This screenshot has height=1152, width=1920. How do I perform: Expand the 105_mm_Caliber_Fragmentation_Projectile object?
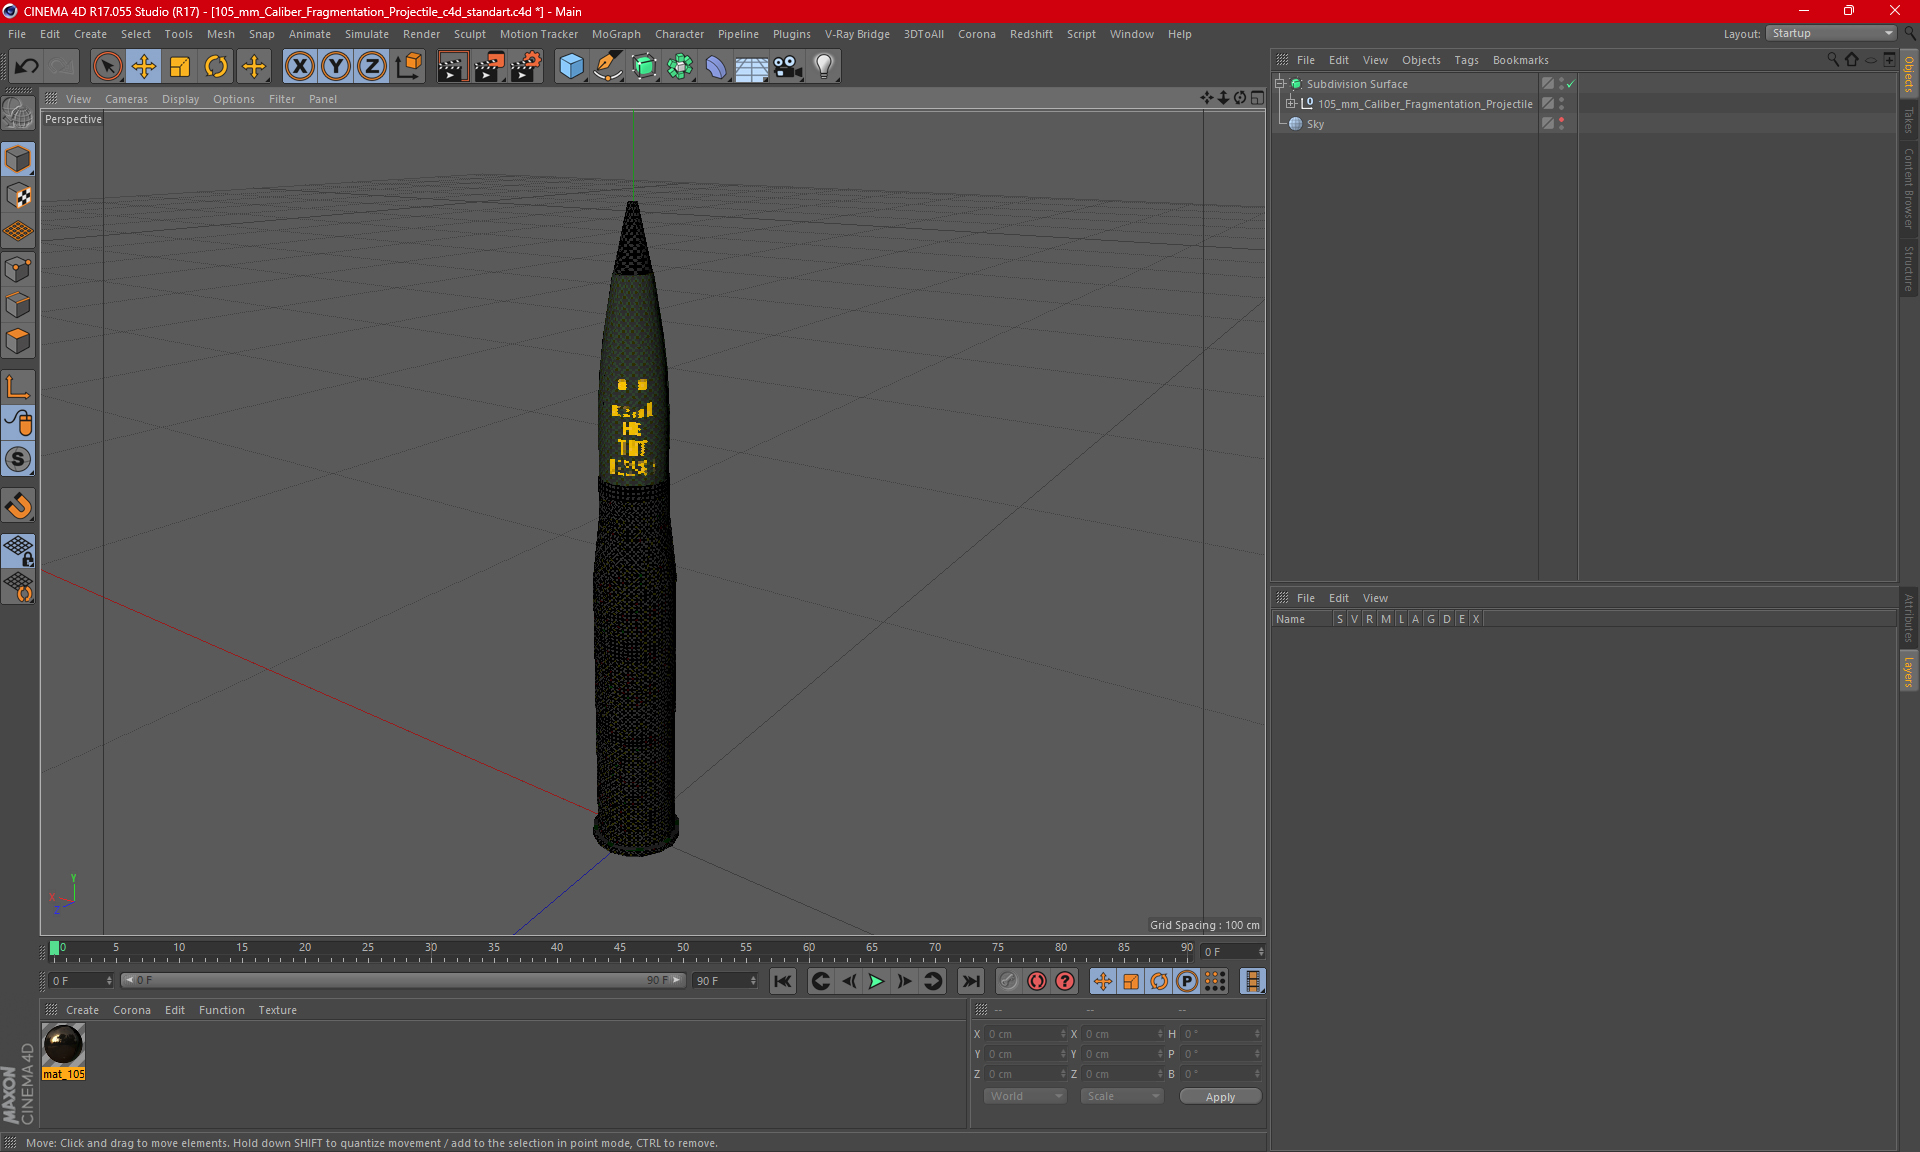point(1290,104)
